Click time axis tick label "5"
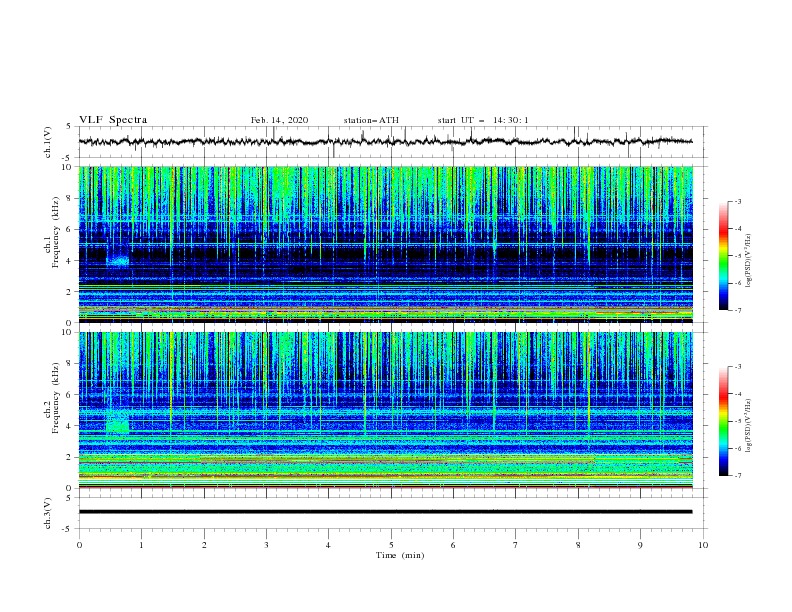 coord(391,545)
